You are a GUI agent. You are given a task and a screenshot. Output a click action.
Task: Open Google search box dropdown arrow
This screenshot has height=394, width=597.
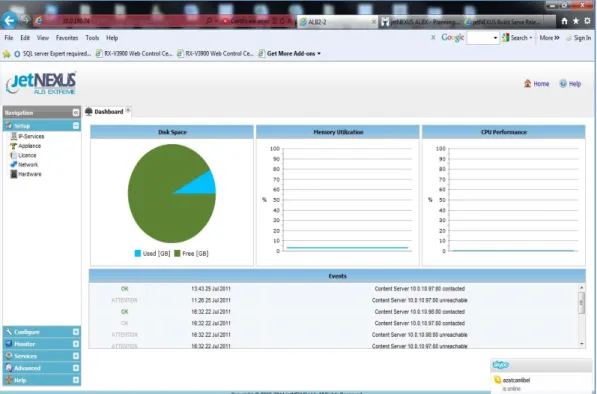tap(495, 38)
